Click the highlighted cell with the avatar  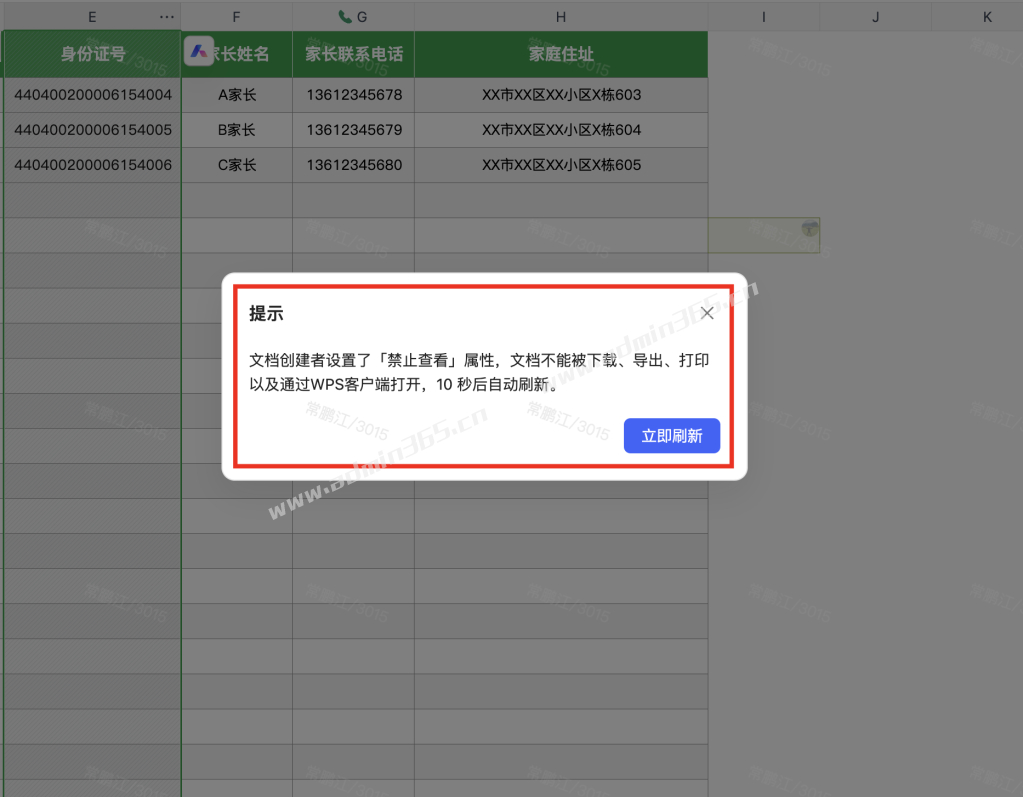tap(765, 234)
